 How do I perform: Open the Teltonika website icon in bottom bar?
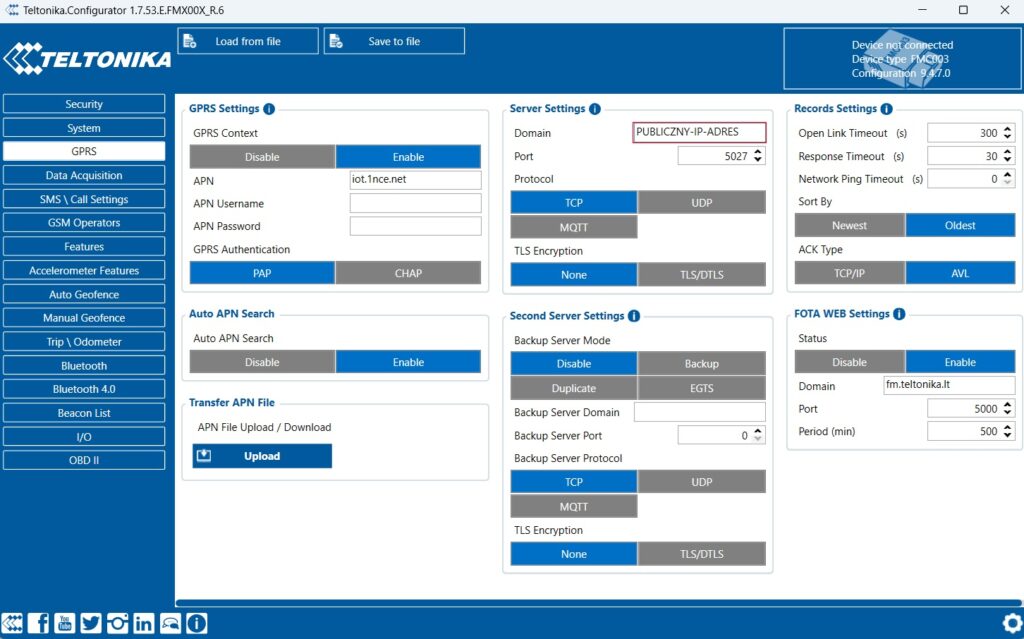click(x=12, y=623)
